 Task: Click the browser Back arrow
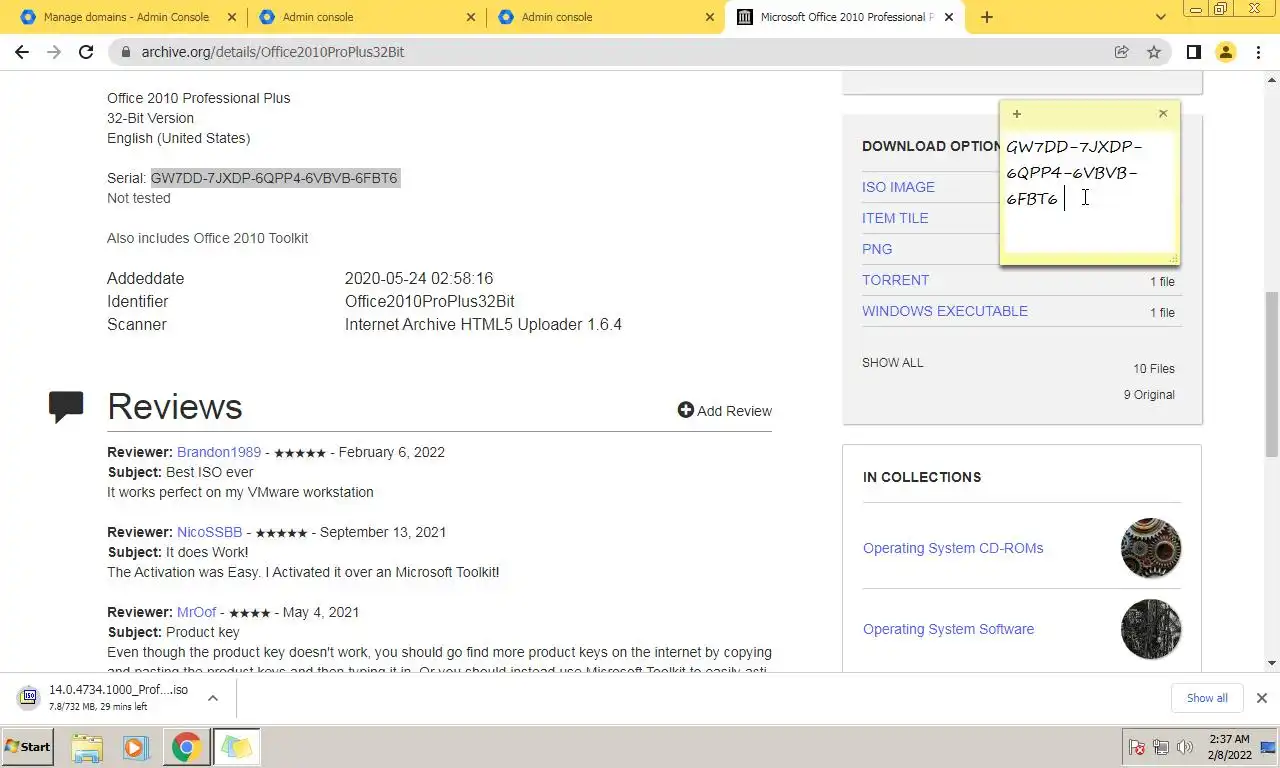point(22,52)
